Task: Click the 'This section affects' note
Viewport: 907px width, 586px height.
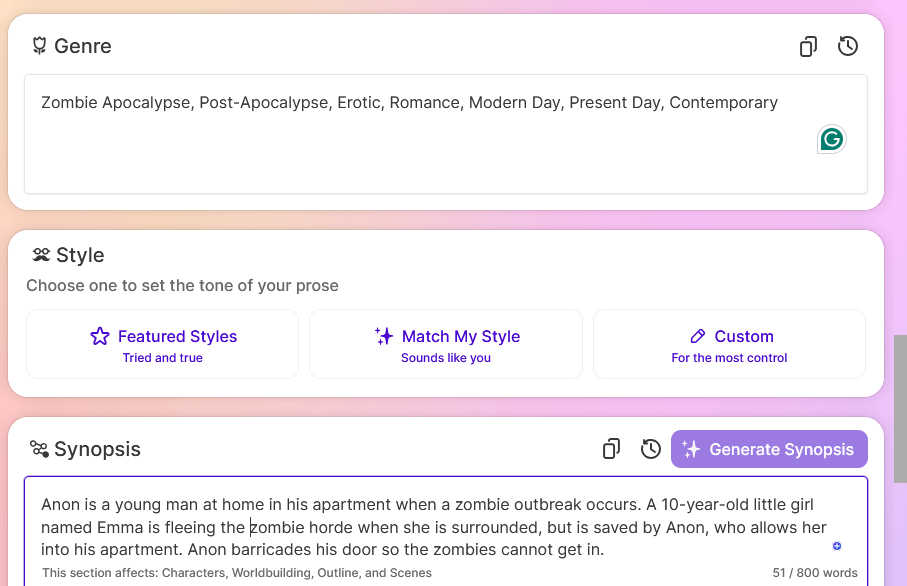Action: (x=237, y=573)
